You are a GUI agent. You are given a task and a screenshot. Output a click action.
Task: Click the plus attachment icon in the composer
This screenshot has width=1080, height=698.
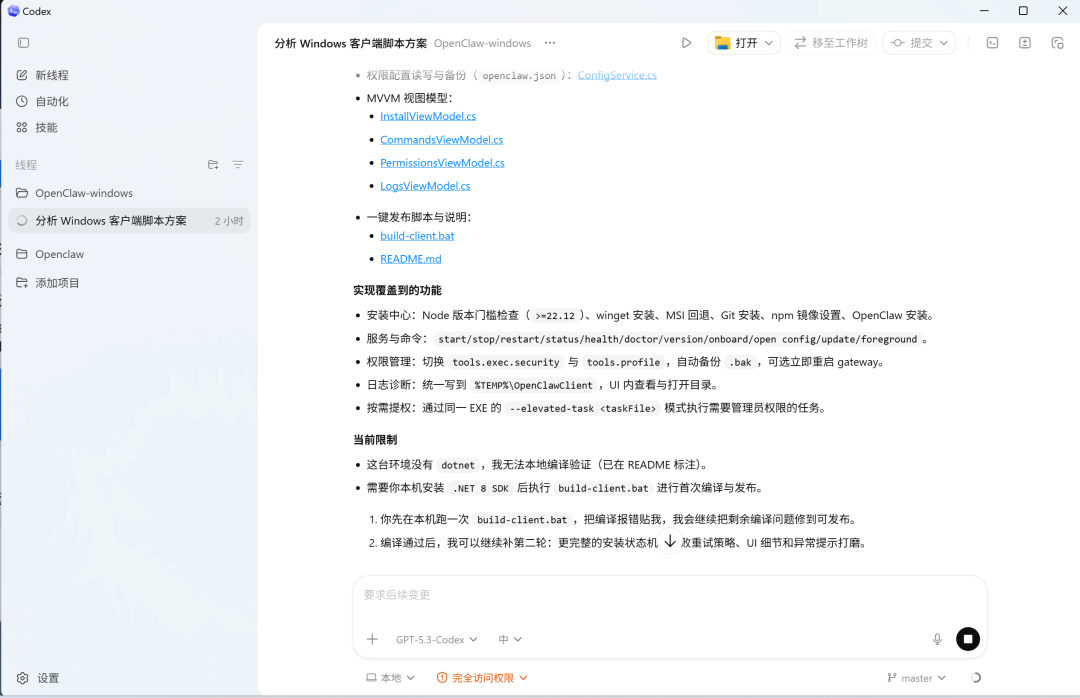372,639
